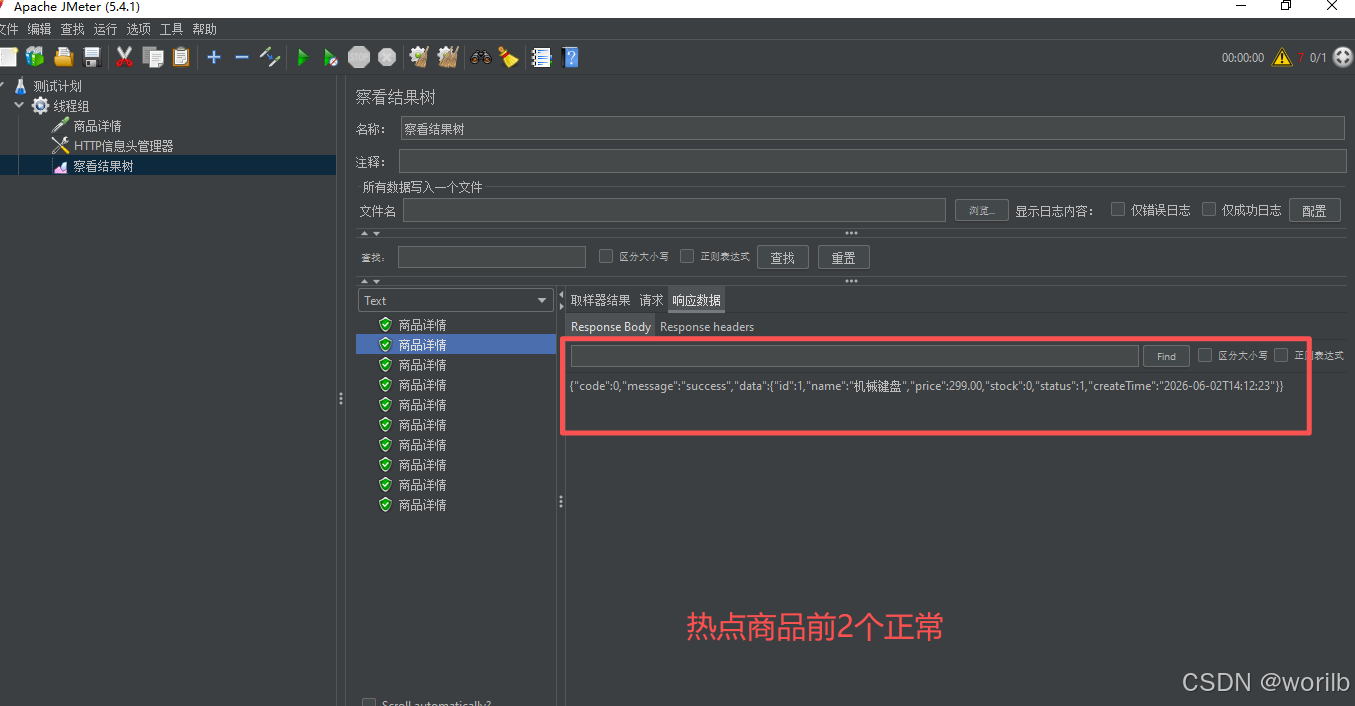The image size is (1355, 706).
Task: Select the 响应数据 tab
Action: pos(696,300)
